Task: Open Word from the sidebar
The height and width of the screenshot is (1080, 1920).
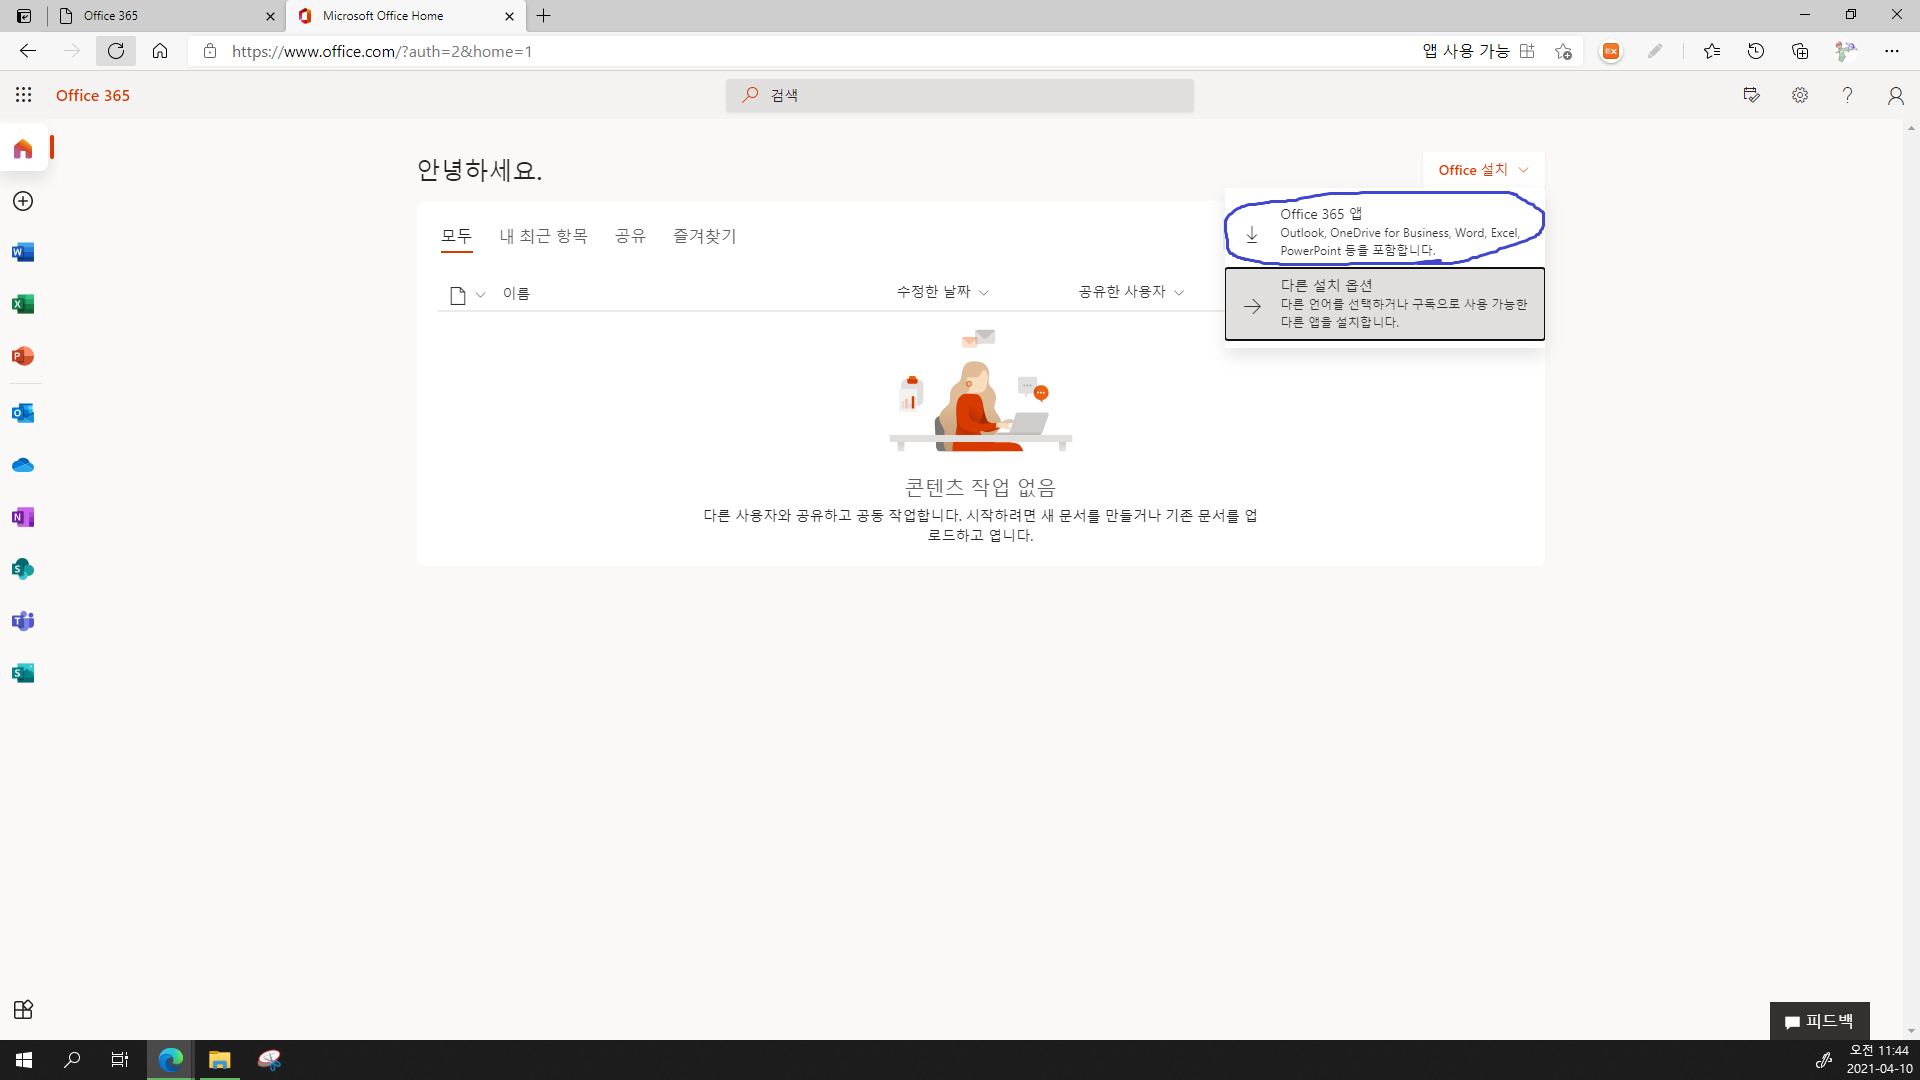Action: pos(23,253)
